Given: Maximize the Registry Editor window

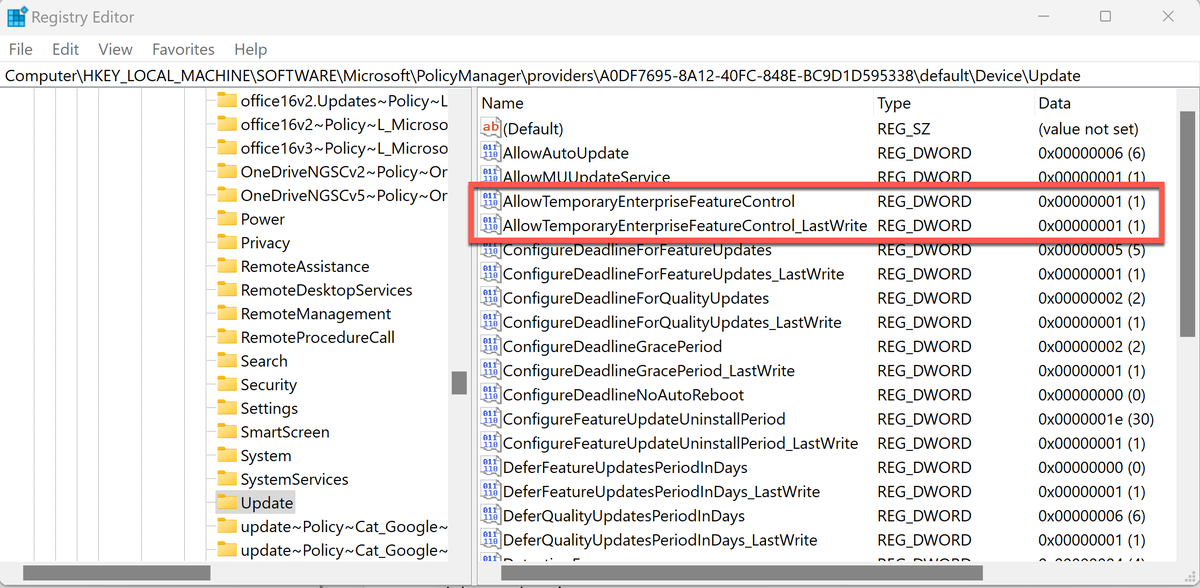Looking at the screenshot, I should coord(1105,17).
